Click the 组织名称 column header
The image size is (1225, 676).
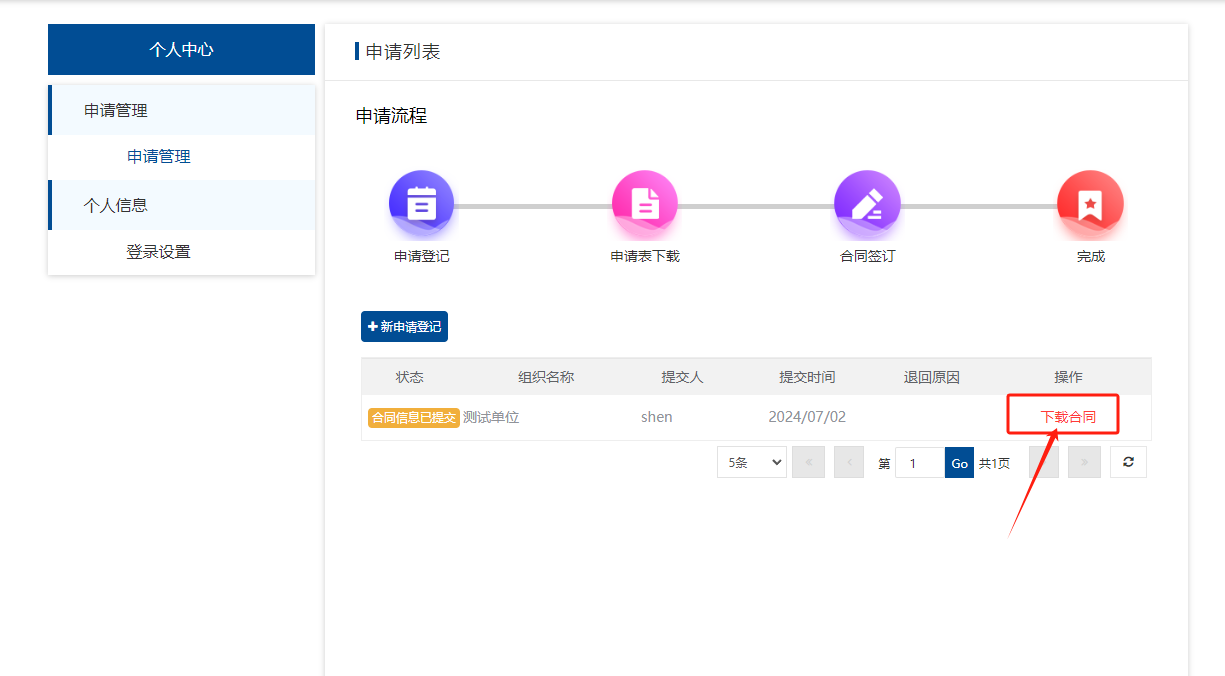pyautogui.click(x=546, y=377)
